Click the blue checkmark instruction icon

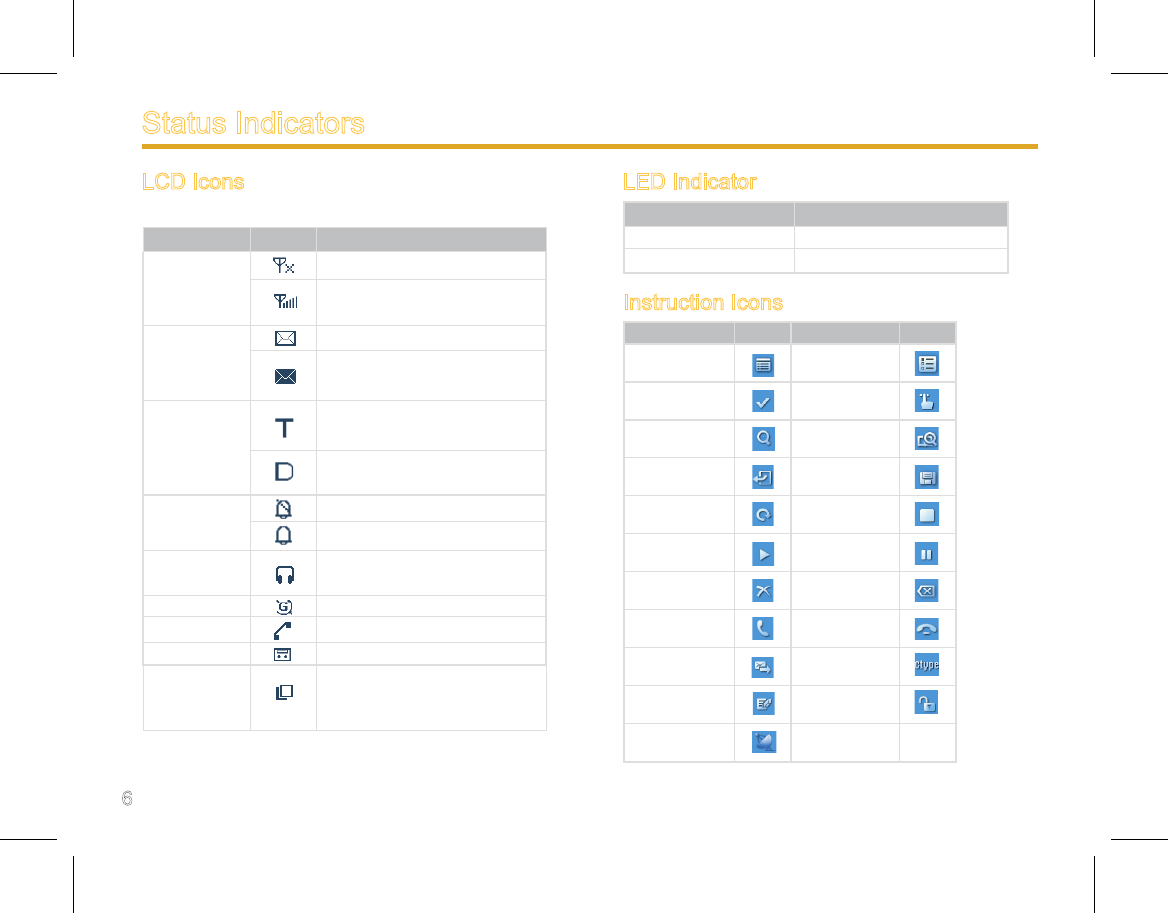pos(763,401)
